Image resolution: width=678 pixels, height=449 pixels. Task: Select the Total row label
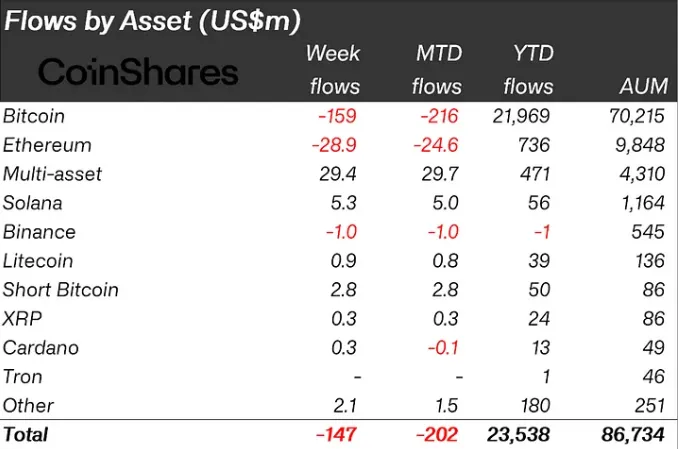click(26, 435)
